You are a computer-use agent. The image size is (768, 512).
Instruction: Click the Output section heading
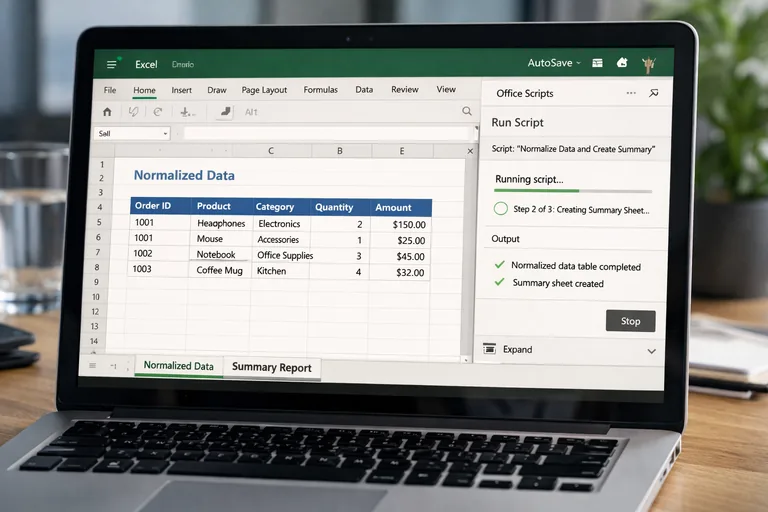pyautogui.click(x=505, y=239)
